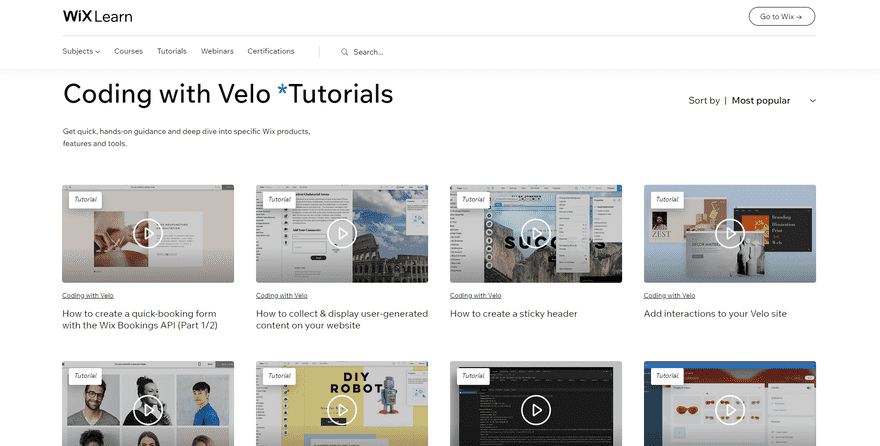This screenshot has width=880, height=446.
Task: Expand the Subjects dropdown menu
Action: coord(81,51)
